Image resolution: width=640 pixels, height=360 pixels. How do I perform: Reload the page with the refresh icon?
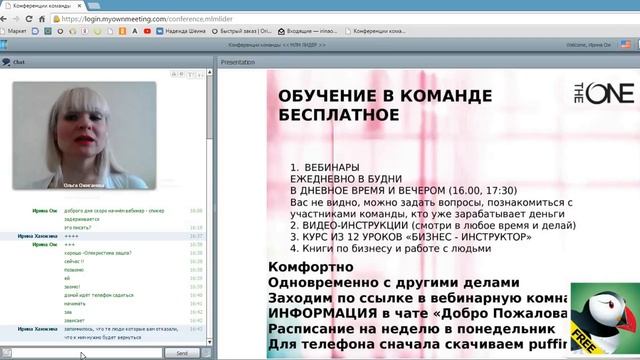29,19
